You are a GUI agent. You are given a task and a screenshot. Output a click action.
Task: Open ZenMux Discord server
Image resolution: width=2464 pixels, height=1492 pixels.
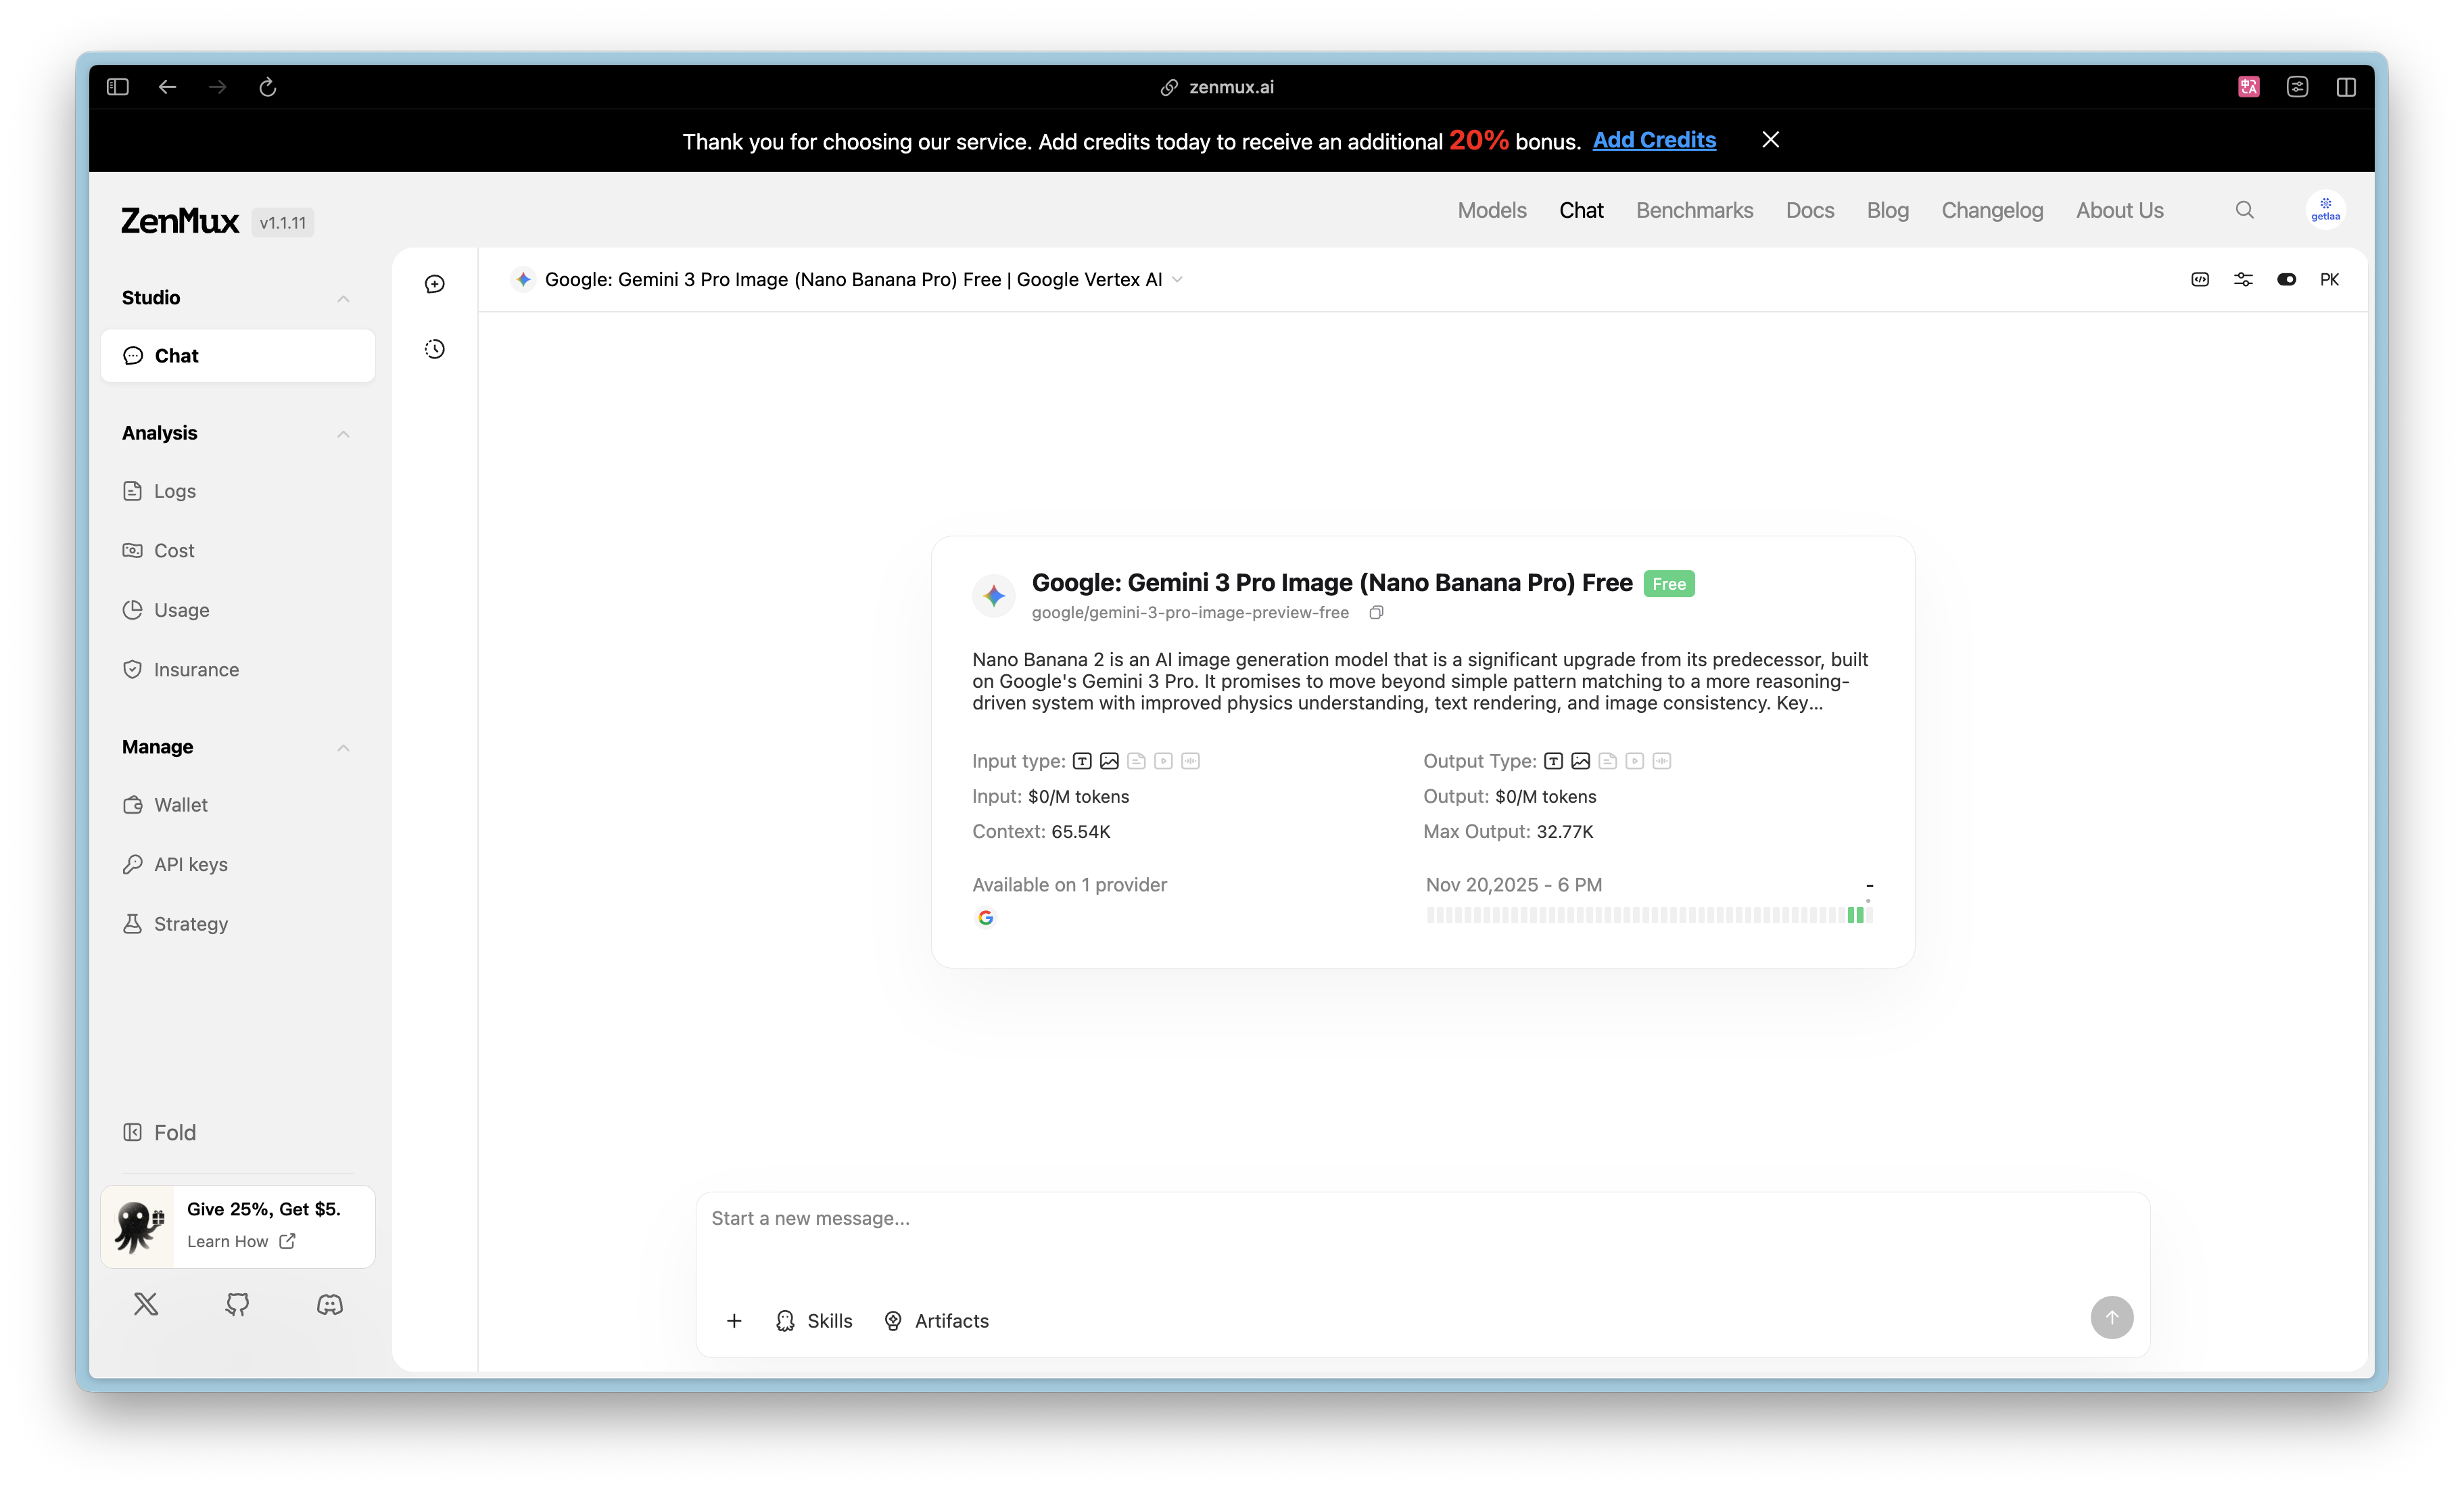pos(330,1304)
